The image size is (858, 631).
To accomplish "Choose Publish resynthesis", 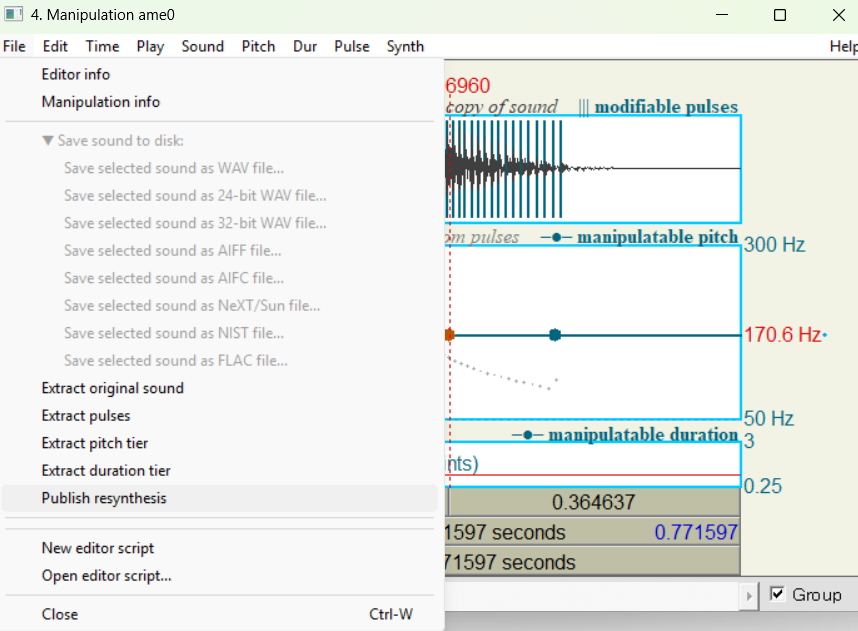I will pos(219,498).
